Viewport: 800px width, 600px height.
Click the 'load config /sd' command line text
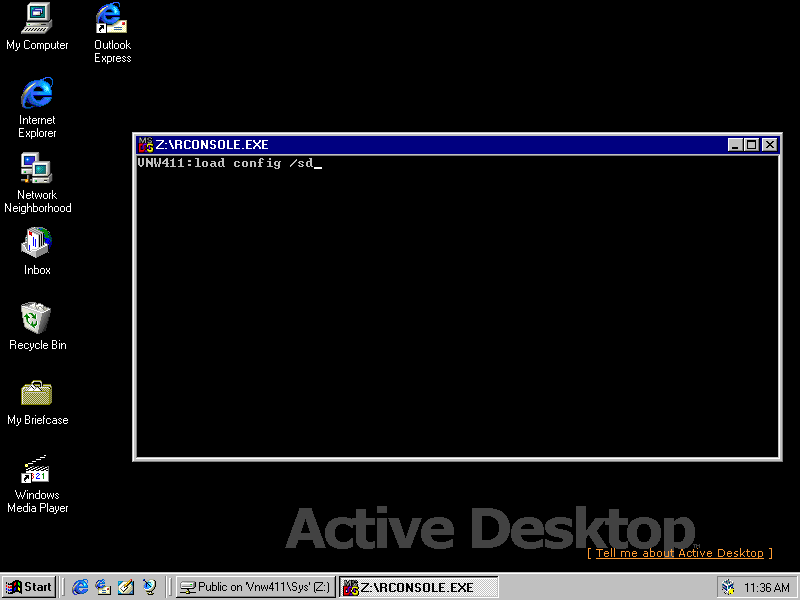(254, 163)
